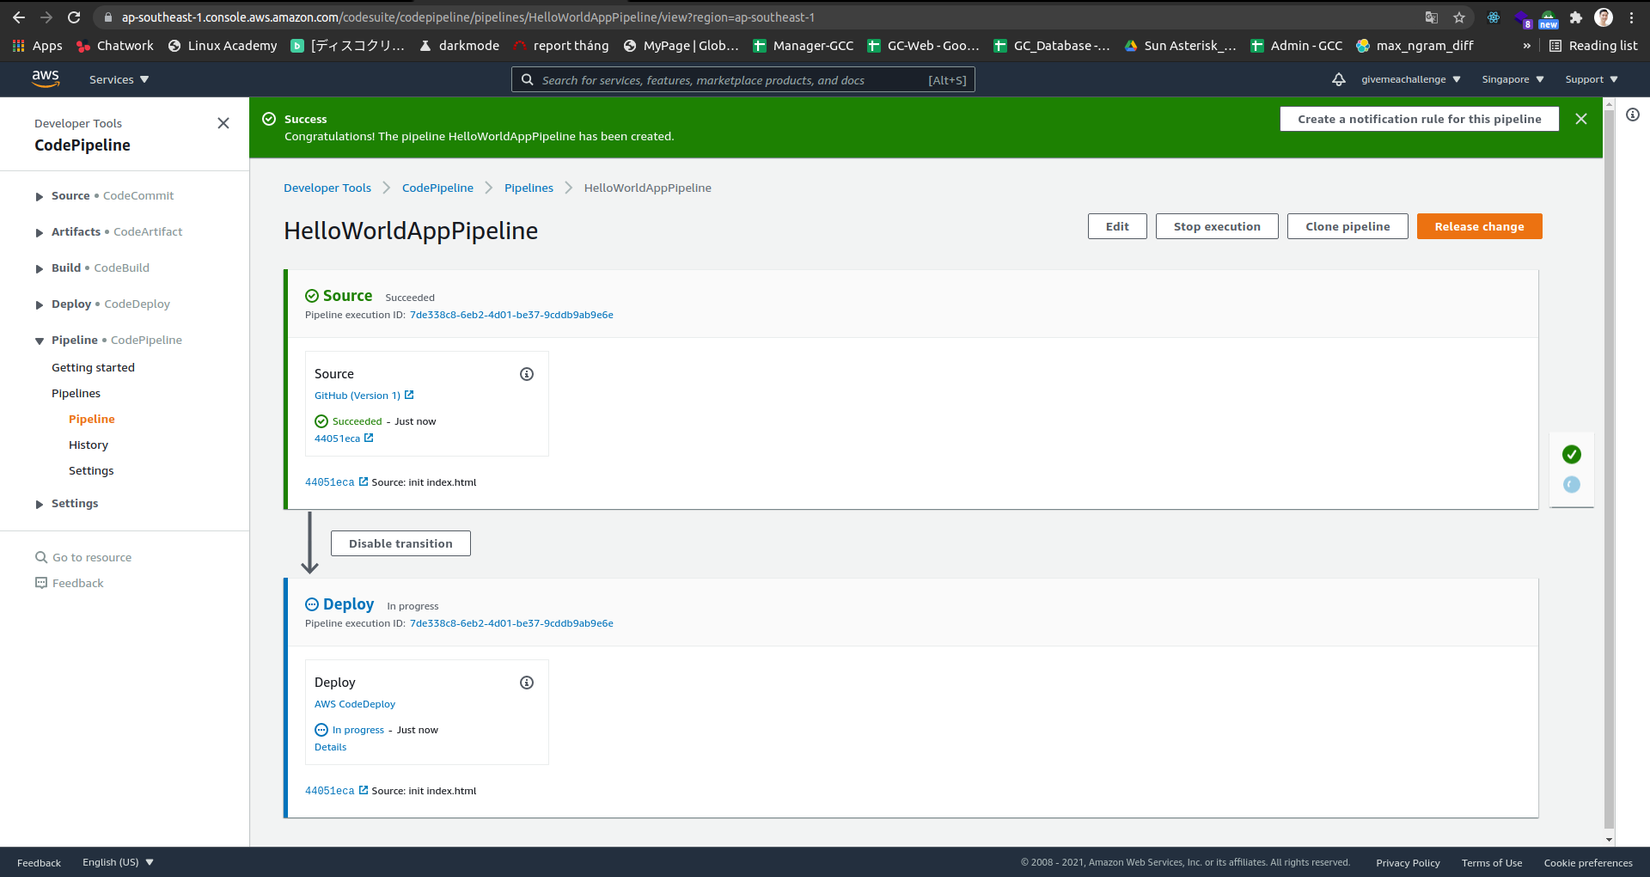Click the Source action info icon
The image size is (1650, 877).
[527, 374]
